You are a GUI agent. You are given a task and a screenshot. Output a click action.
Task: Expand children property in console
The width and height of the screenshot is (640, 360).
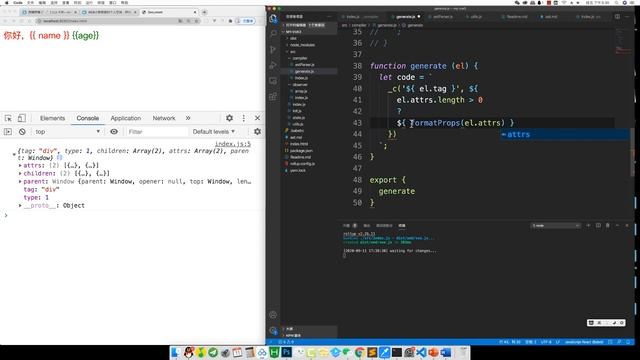pos(20,173)
